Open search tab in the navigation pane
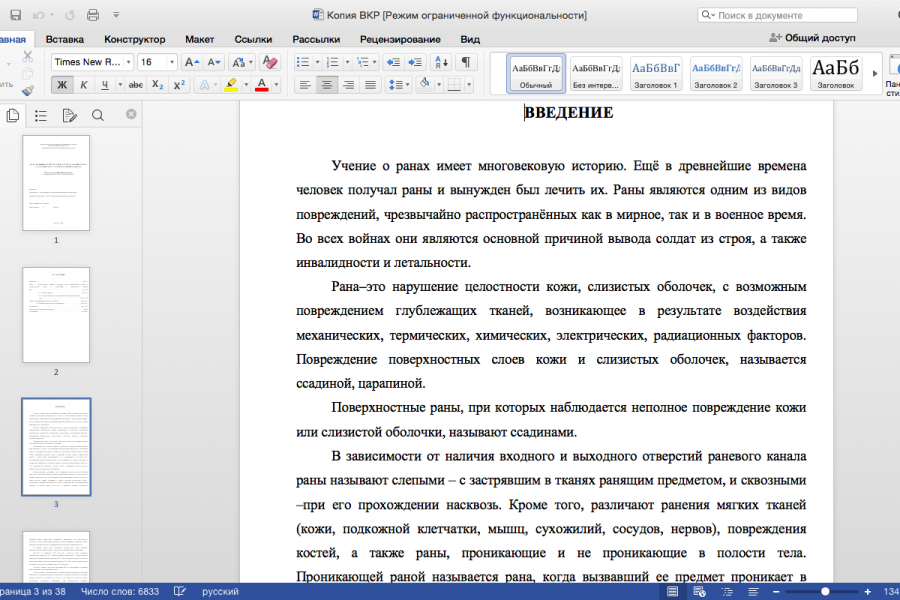This screenshot has width=900, height=600. (97, 115)
